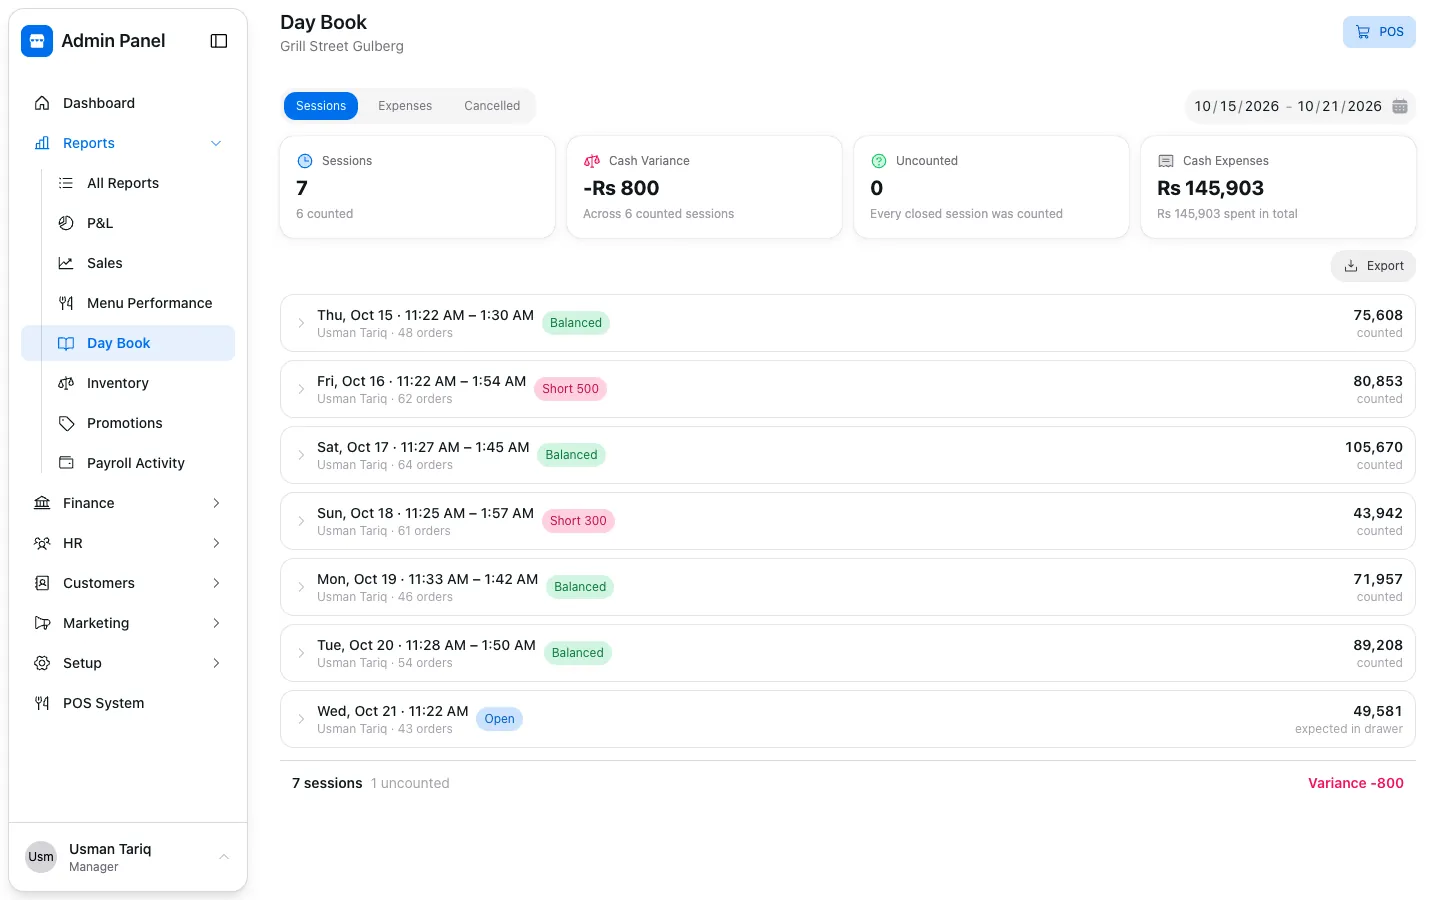Click the Customers contact book icon
1440x900 pixels.
pyautogui.click(x=42, y=583)
